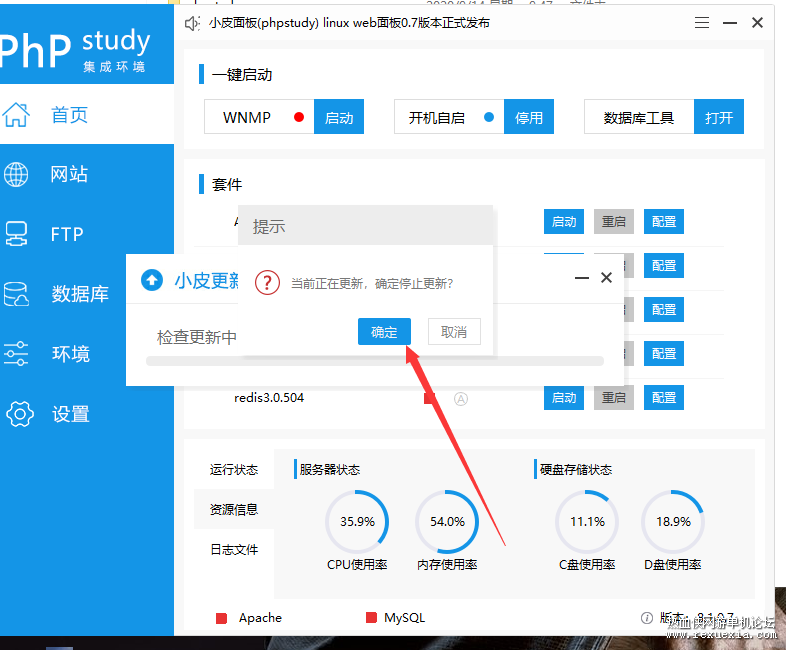Click the question mark icon in dialog
Viewport: 786px width, 650px height.
click(267, 283)
